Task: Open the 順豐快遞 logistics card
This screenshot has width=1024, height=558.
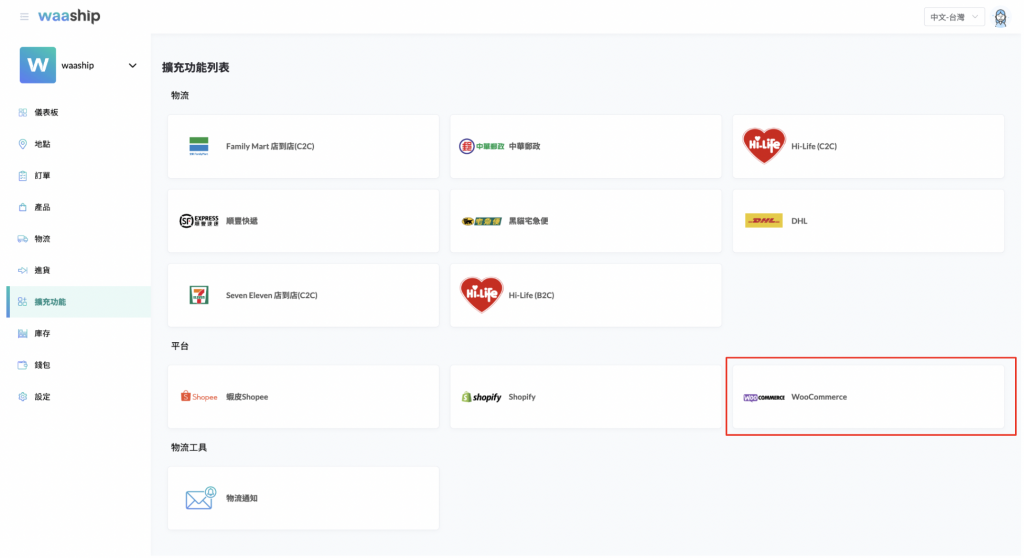Action: tap(303, 221)
